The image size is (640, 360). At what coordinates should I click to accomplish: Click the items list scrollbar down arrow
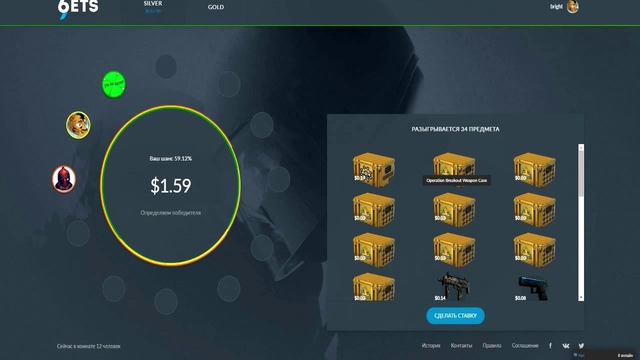pos(581,298)
